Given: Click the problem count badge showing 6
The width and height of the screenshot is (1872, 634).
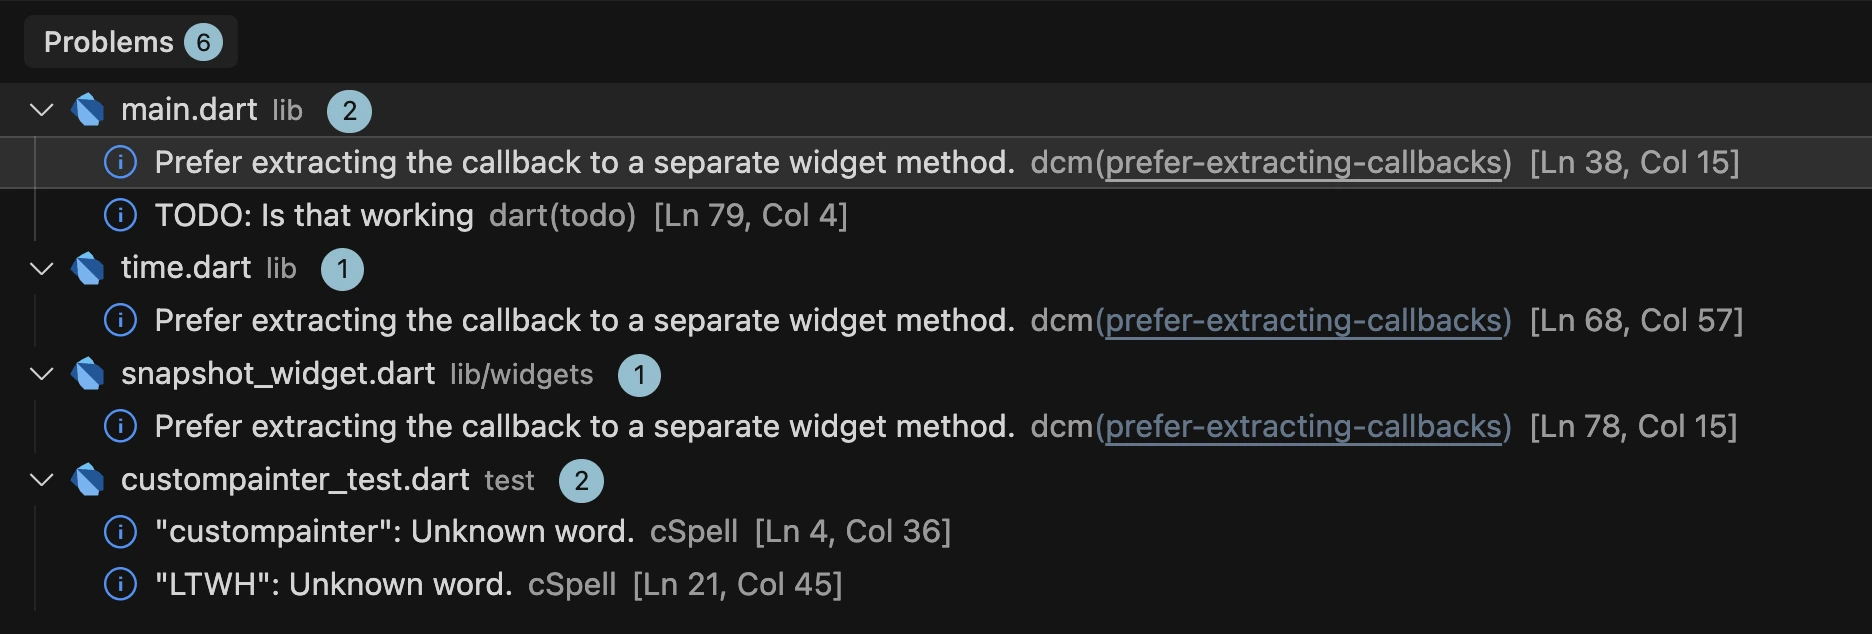Looking at the screenshot, I should coord(206,41).
